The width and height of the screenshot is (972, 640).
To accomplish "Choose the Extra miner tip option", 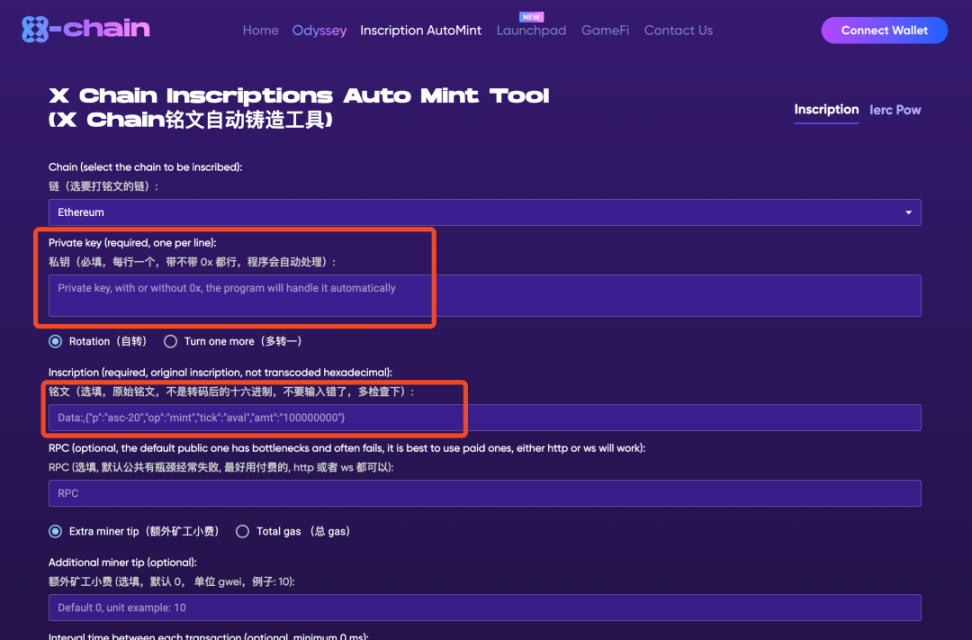I will pos(55,531).
